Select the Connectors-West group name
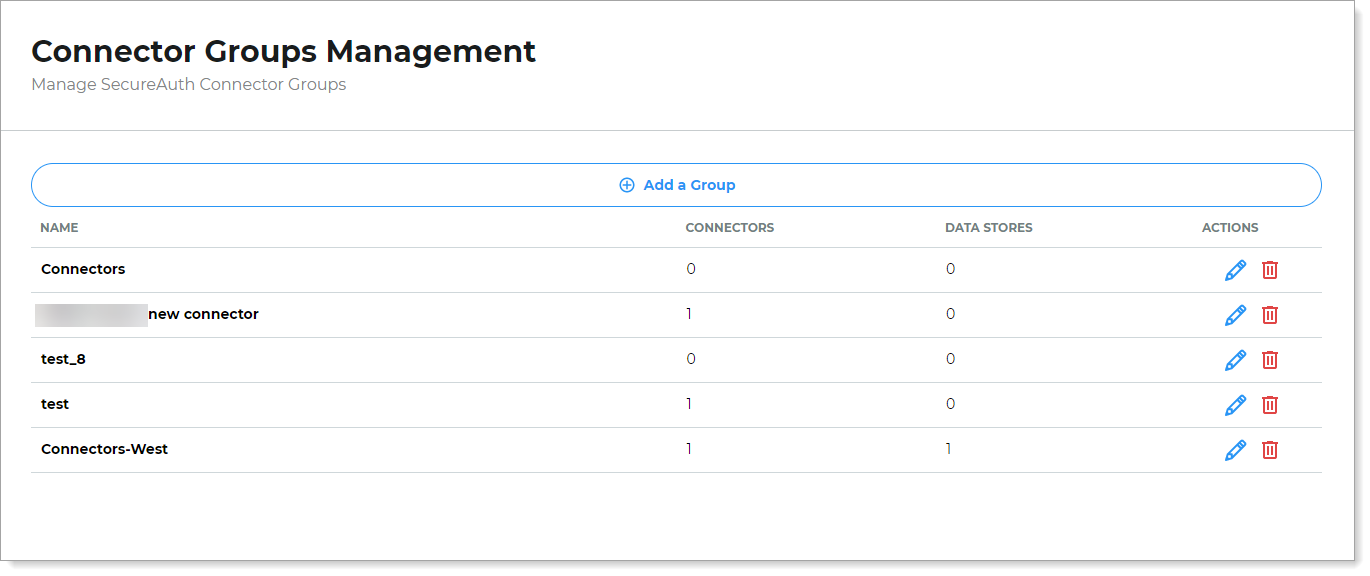Screen dimensions: 1370x576 [104, 449]
